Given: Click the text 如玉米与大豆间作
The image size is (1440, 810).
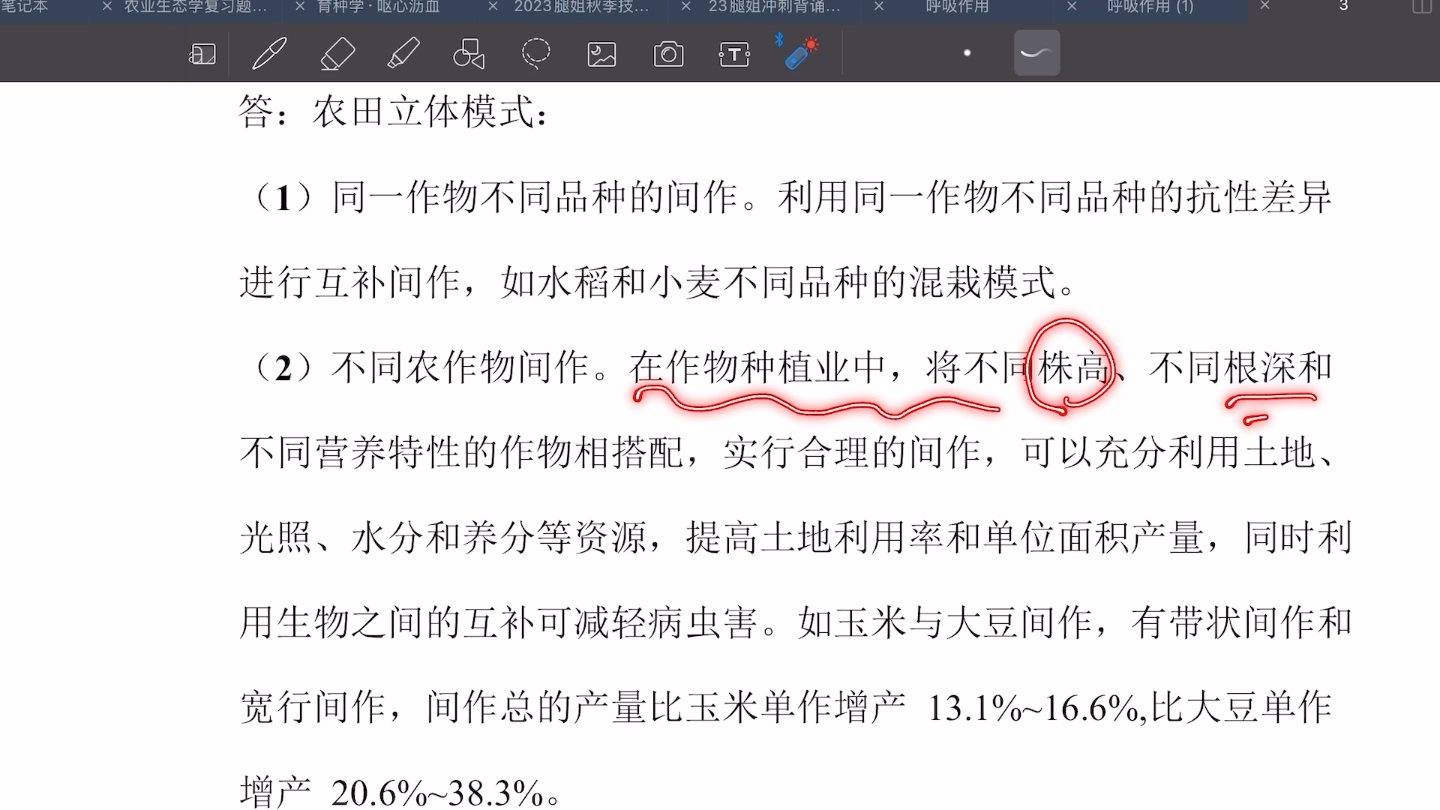Looking at the screenshot, I should (945, 623).
